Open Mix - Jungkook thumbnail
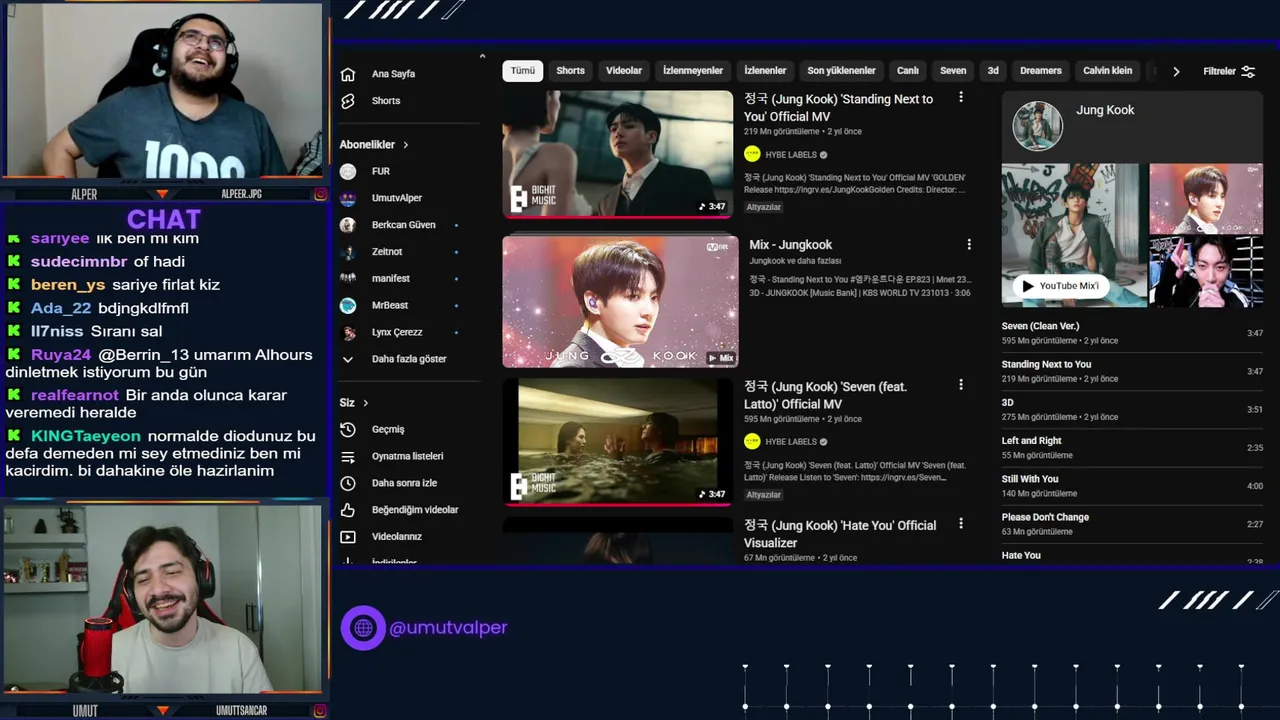This screenshot has width=1280, height=720. 620,301
